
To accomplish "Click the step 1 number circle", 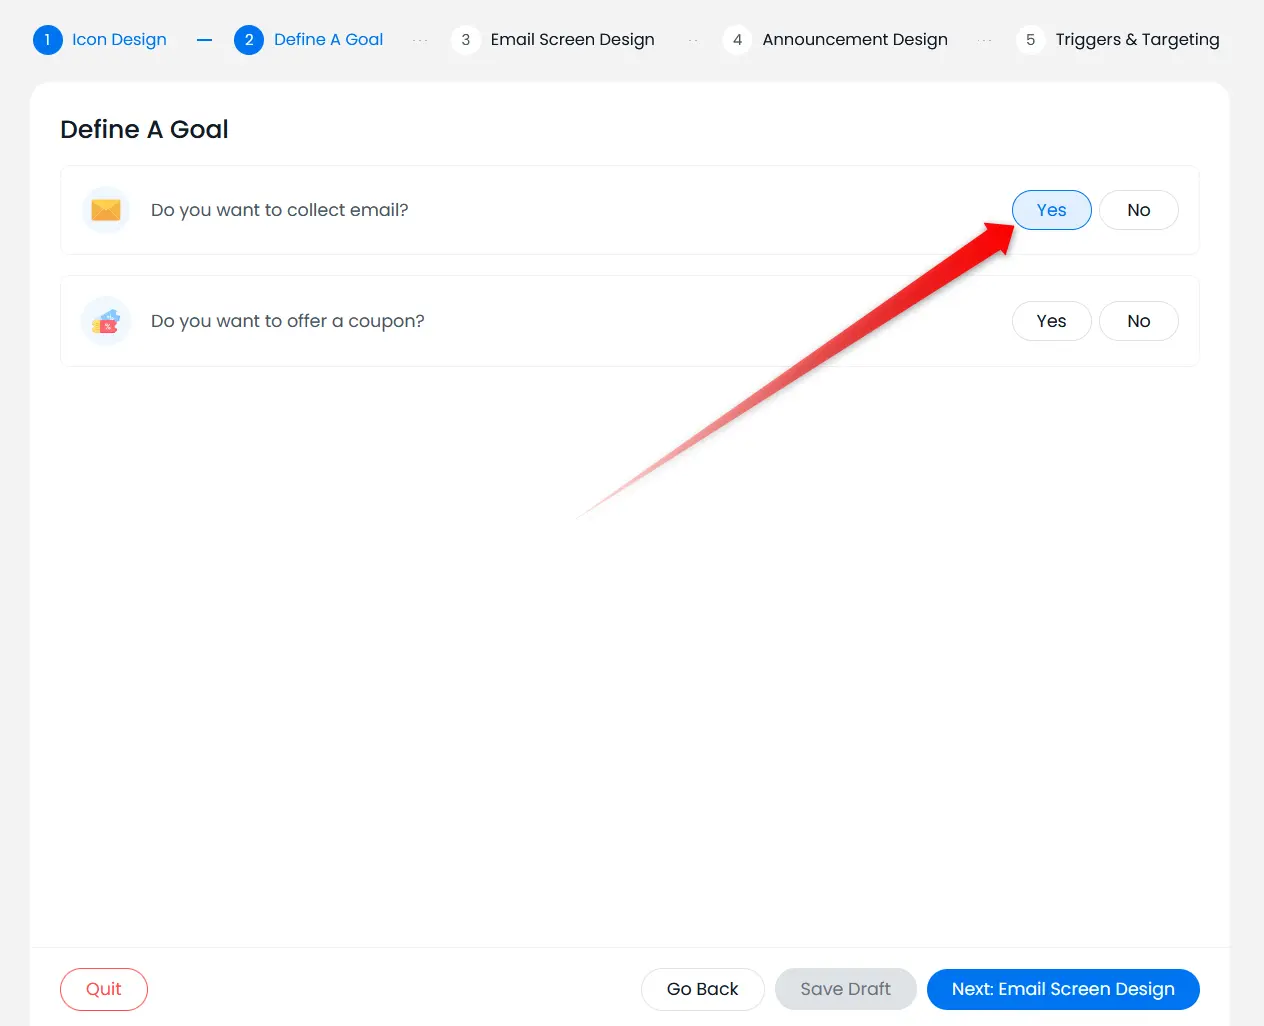I will [47, 40].
